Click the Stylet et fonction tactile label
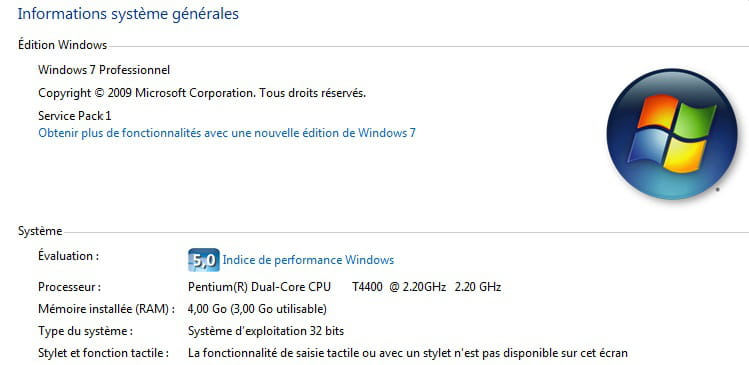Image resolution: width=749 pixels, height=365 pixels. 104,354
